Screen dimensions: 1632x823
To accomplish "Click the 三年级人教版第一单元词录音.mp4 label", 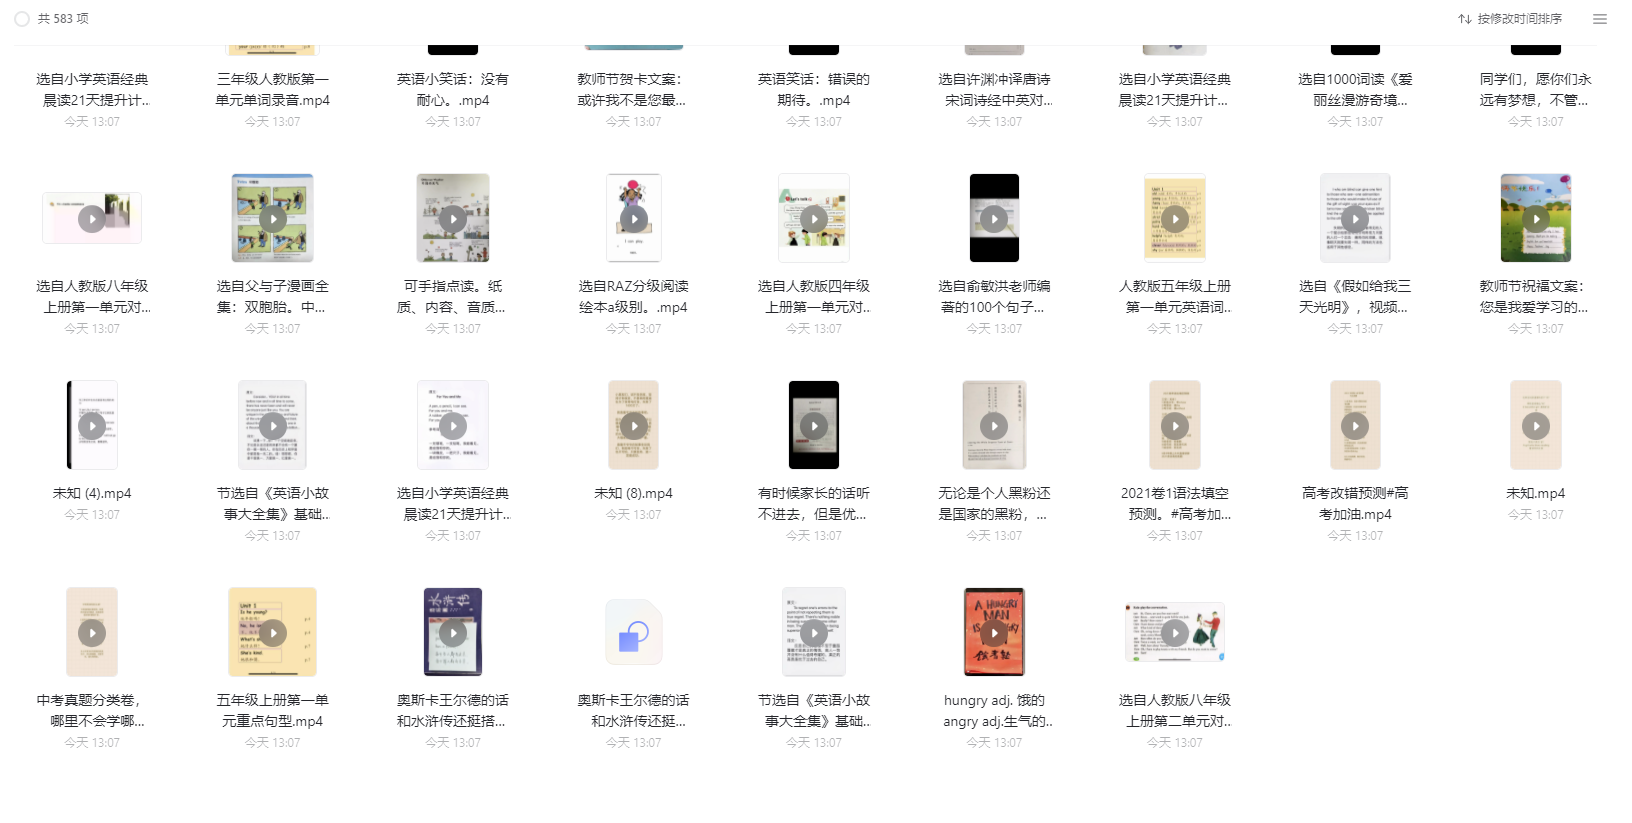I will coord(273,89).
